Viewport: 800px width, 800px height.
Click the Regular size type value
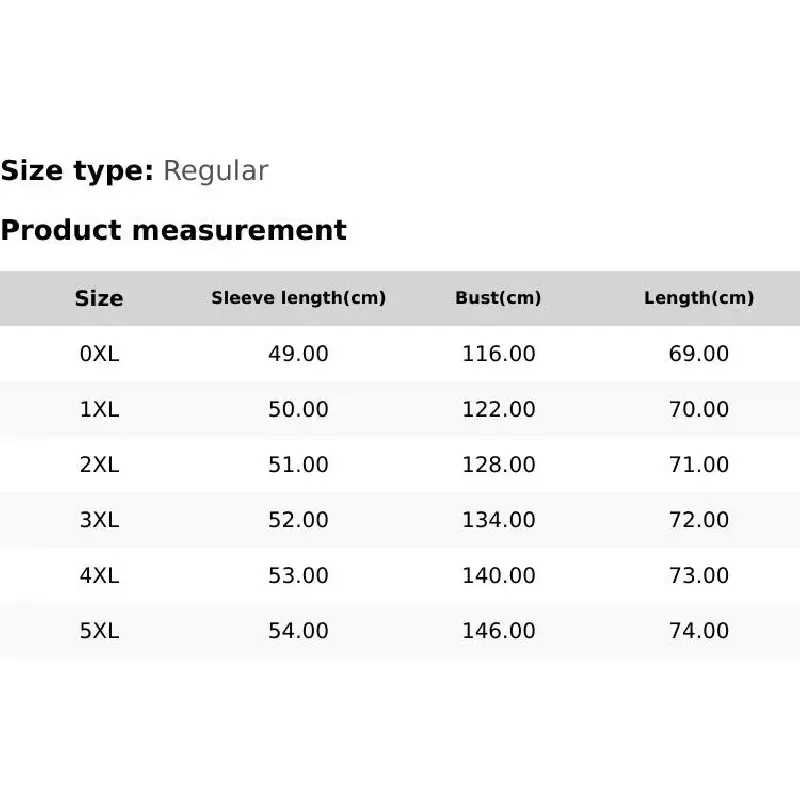click(215, 171)
